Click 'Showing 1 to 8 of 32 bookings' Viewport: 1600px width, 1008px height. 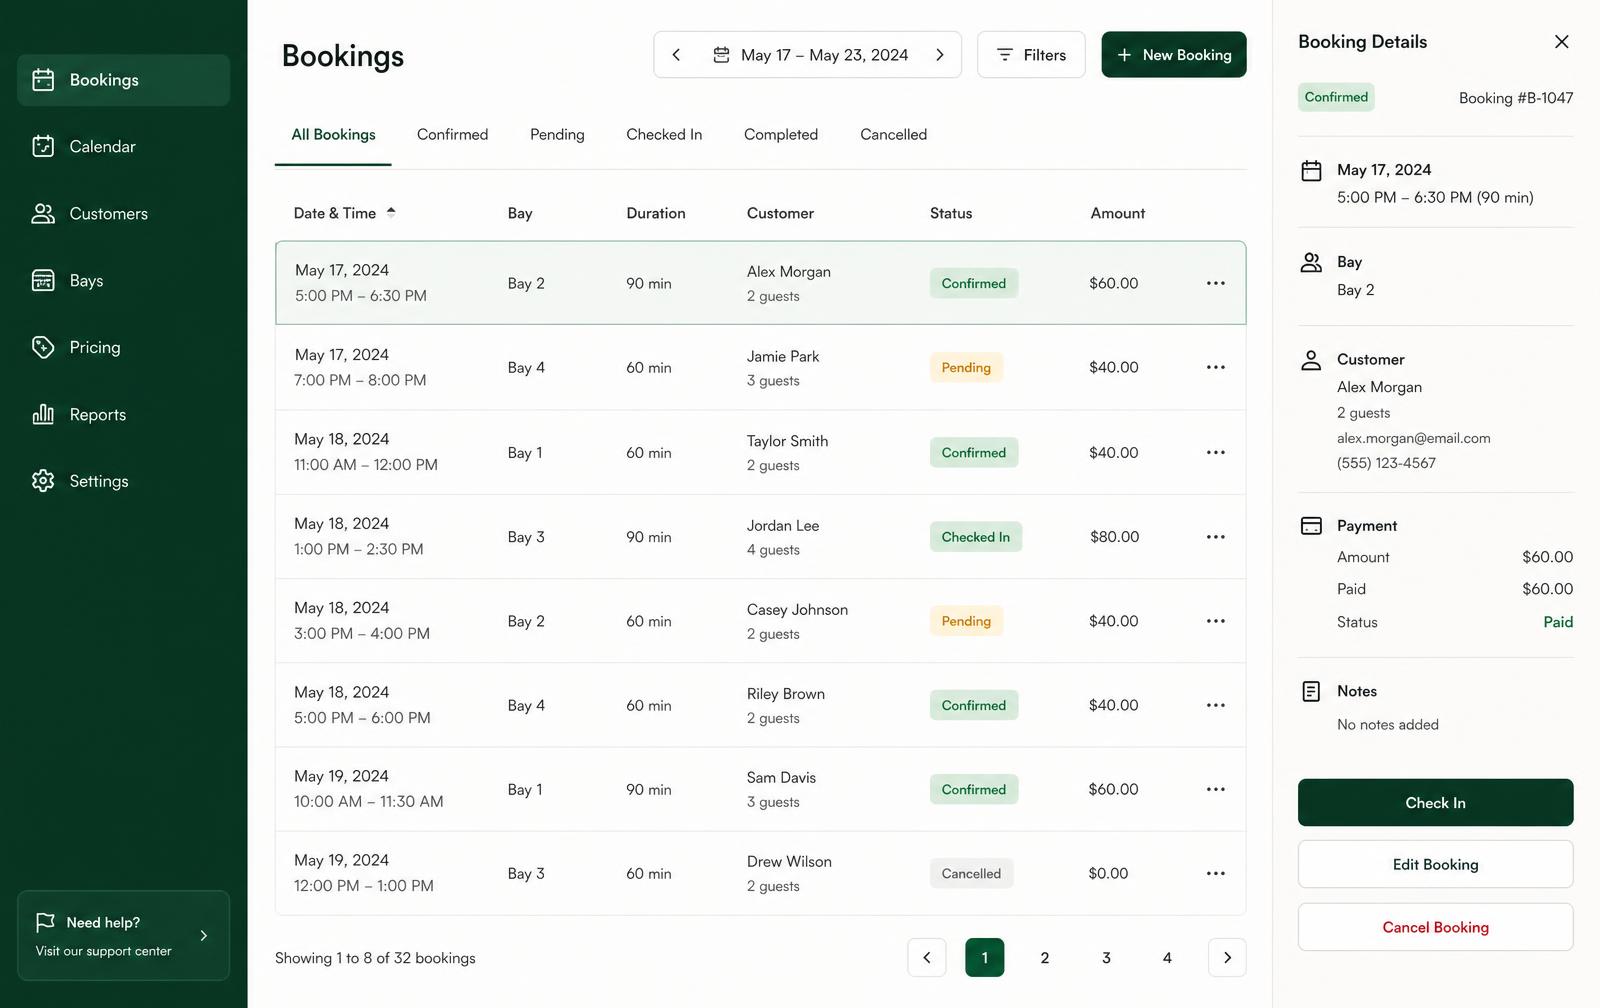tap(375, 958)
